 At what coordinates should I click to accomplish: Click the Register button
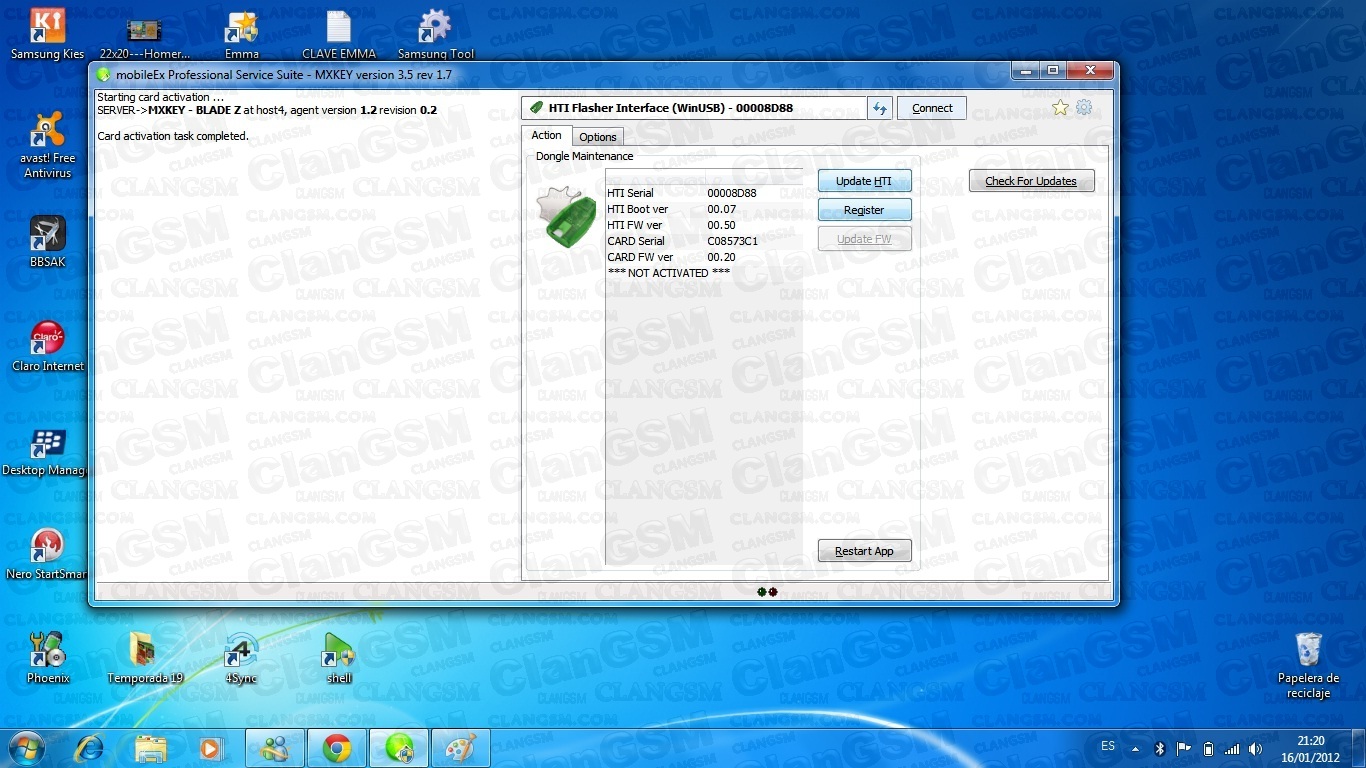pyautogui.click(x=864, y=210)
